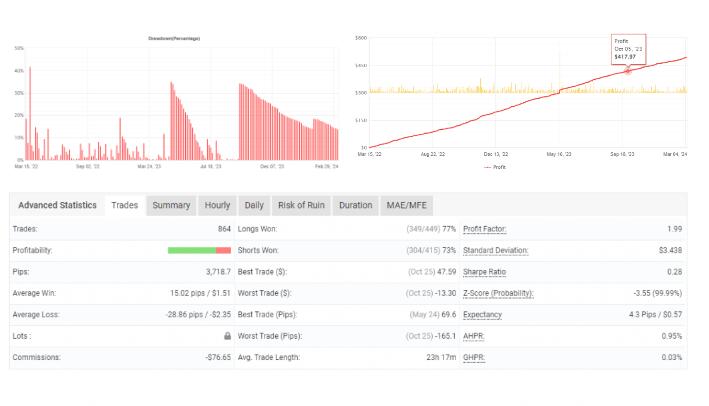Viewport: 709px width, 406px height.
Task: Open the Summary tab
Action: (x=171, y=205)
